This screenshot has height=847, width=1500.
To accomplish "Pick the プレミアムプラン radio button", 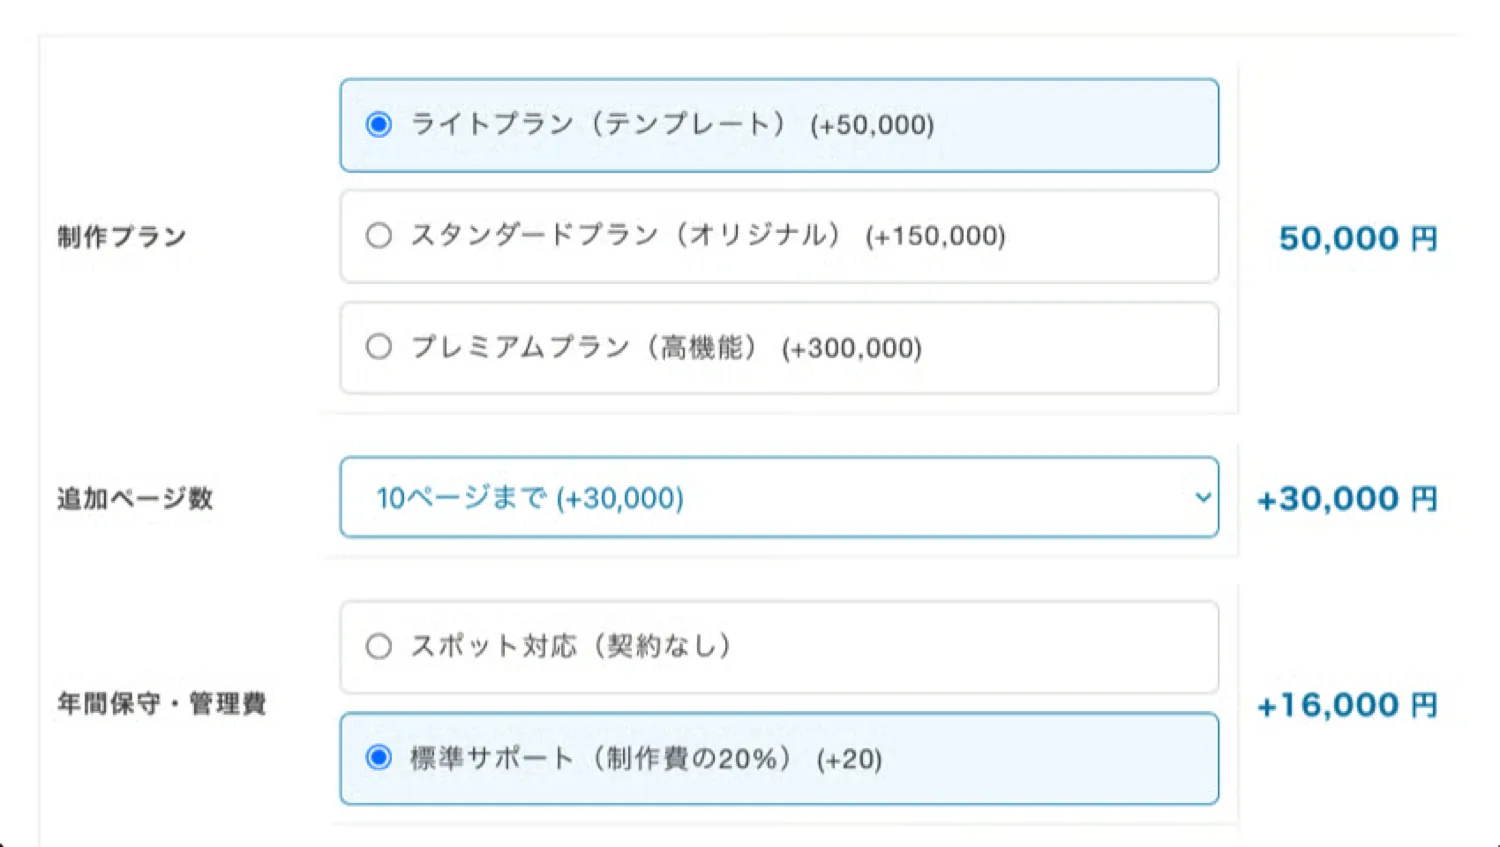I will click(x=378, y=347).
